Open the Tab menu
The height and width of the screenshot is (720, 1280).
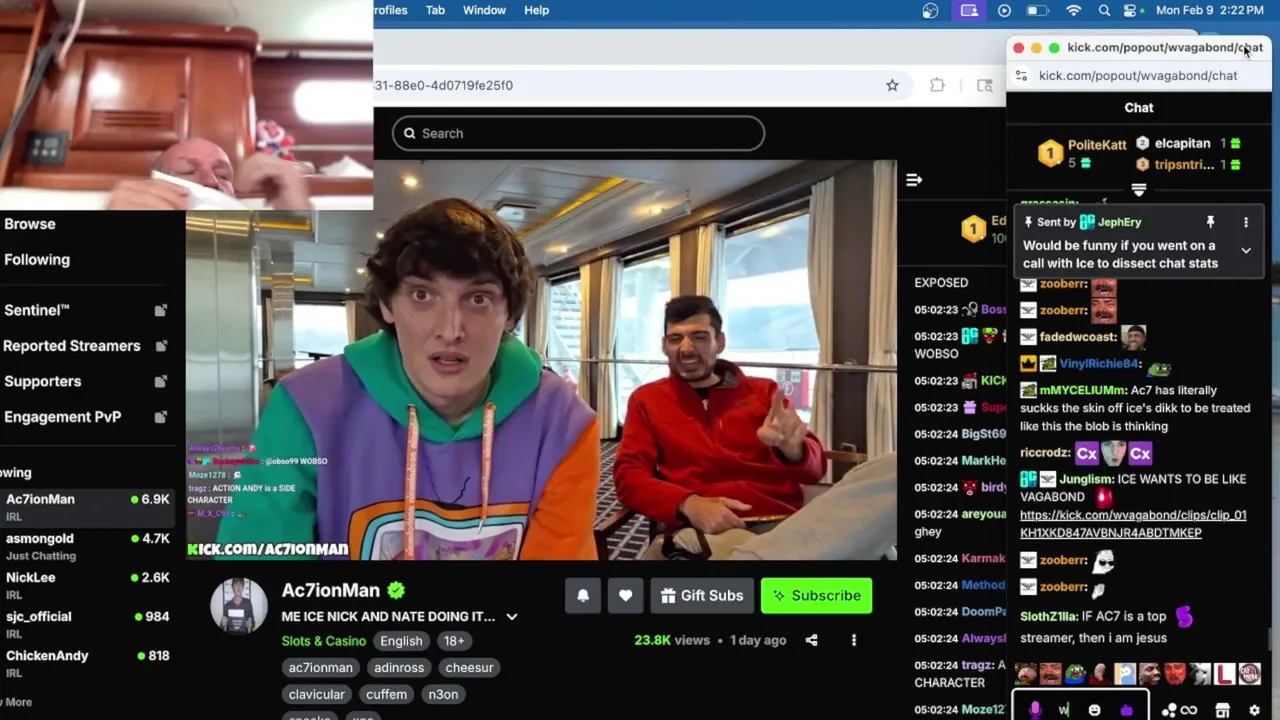point(435,10)
